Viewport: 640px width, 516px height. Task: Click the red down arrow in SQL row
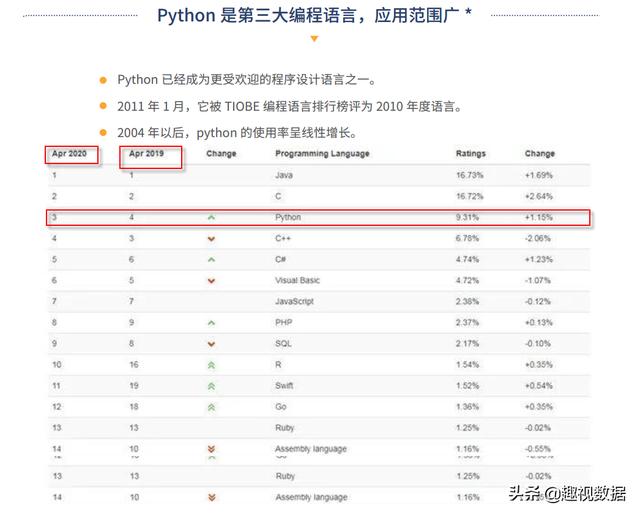click(211, 344)
